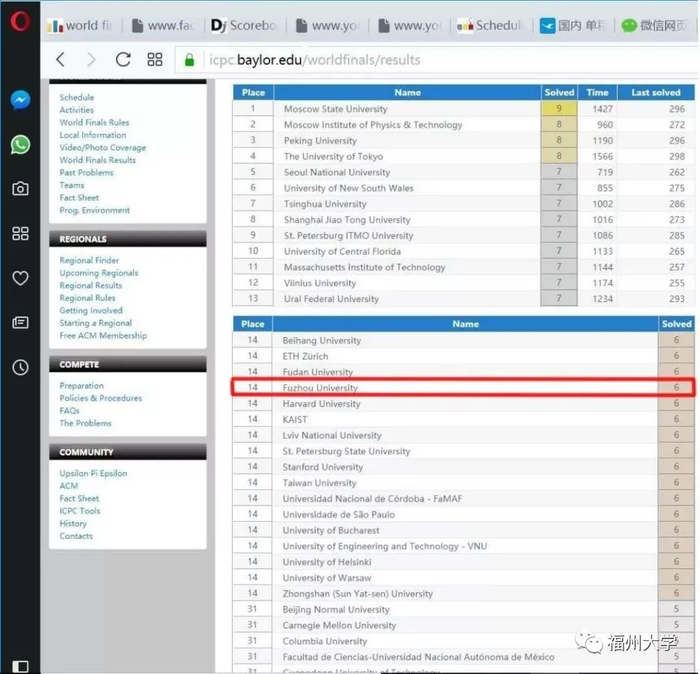Switch to the Schedule tab
The height and width of the screenshot is (674, 700).
(489, 25)
